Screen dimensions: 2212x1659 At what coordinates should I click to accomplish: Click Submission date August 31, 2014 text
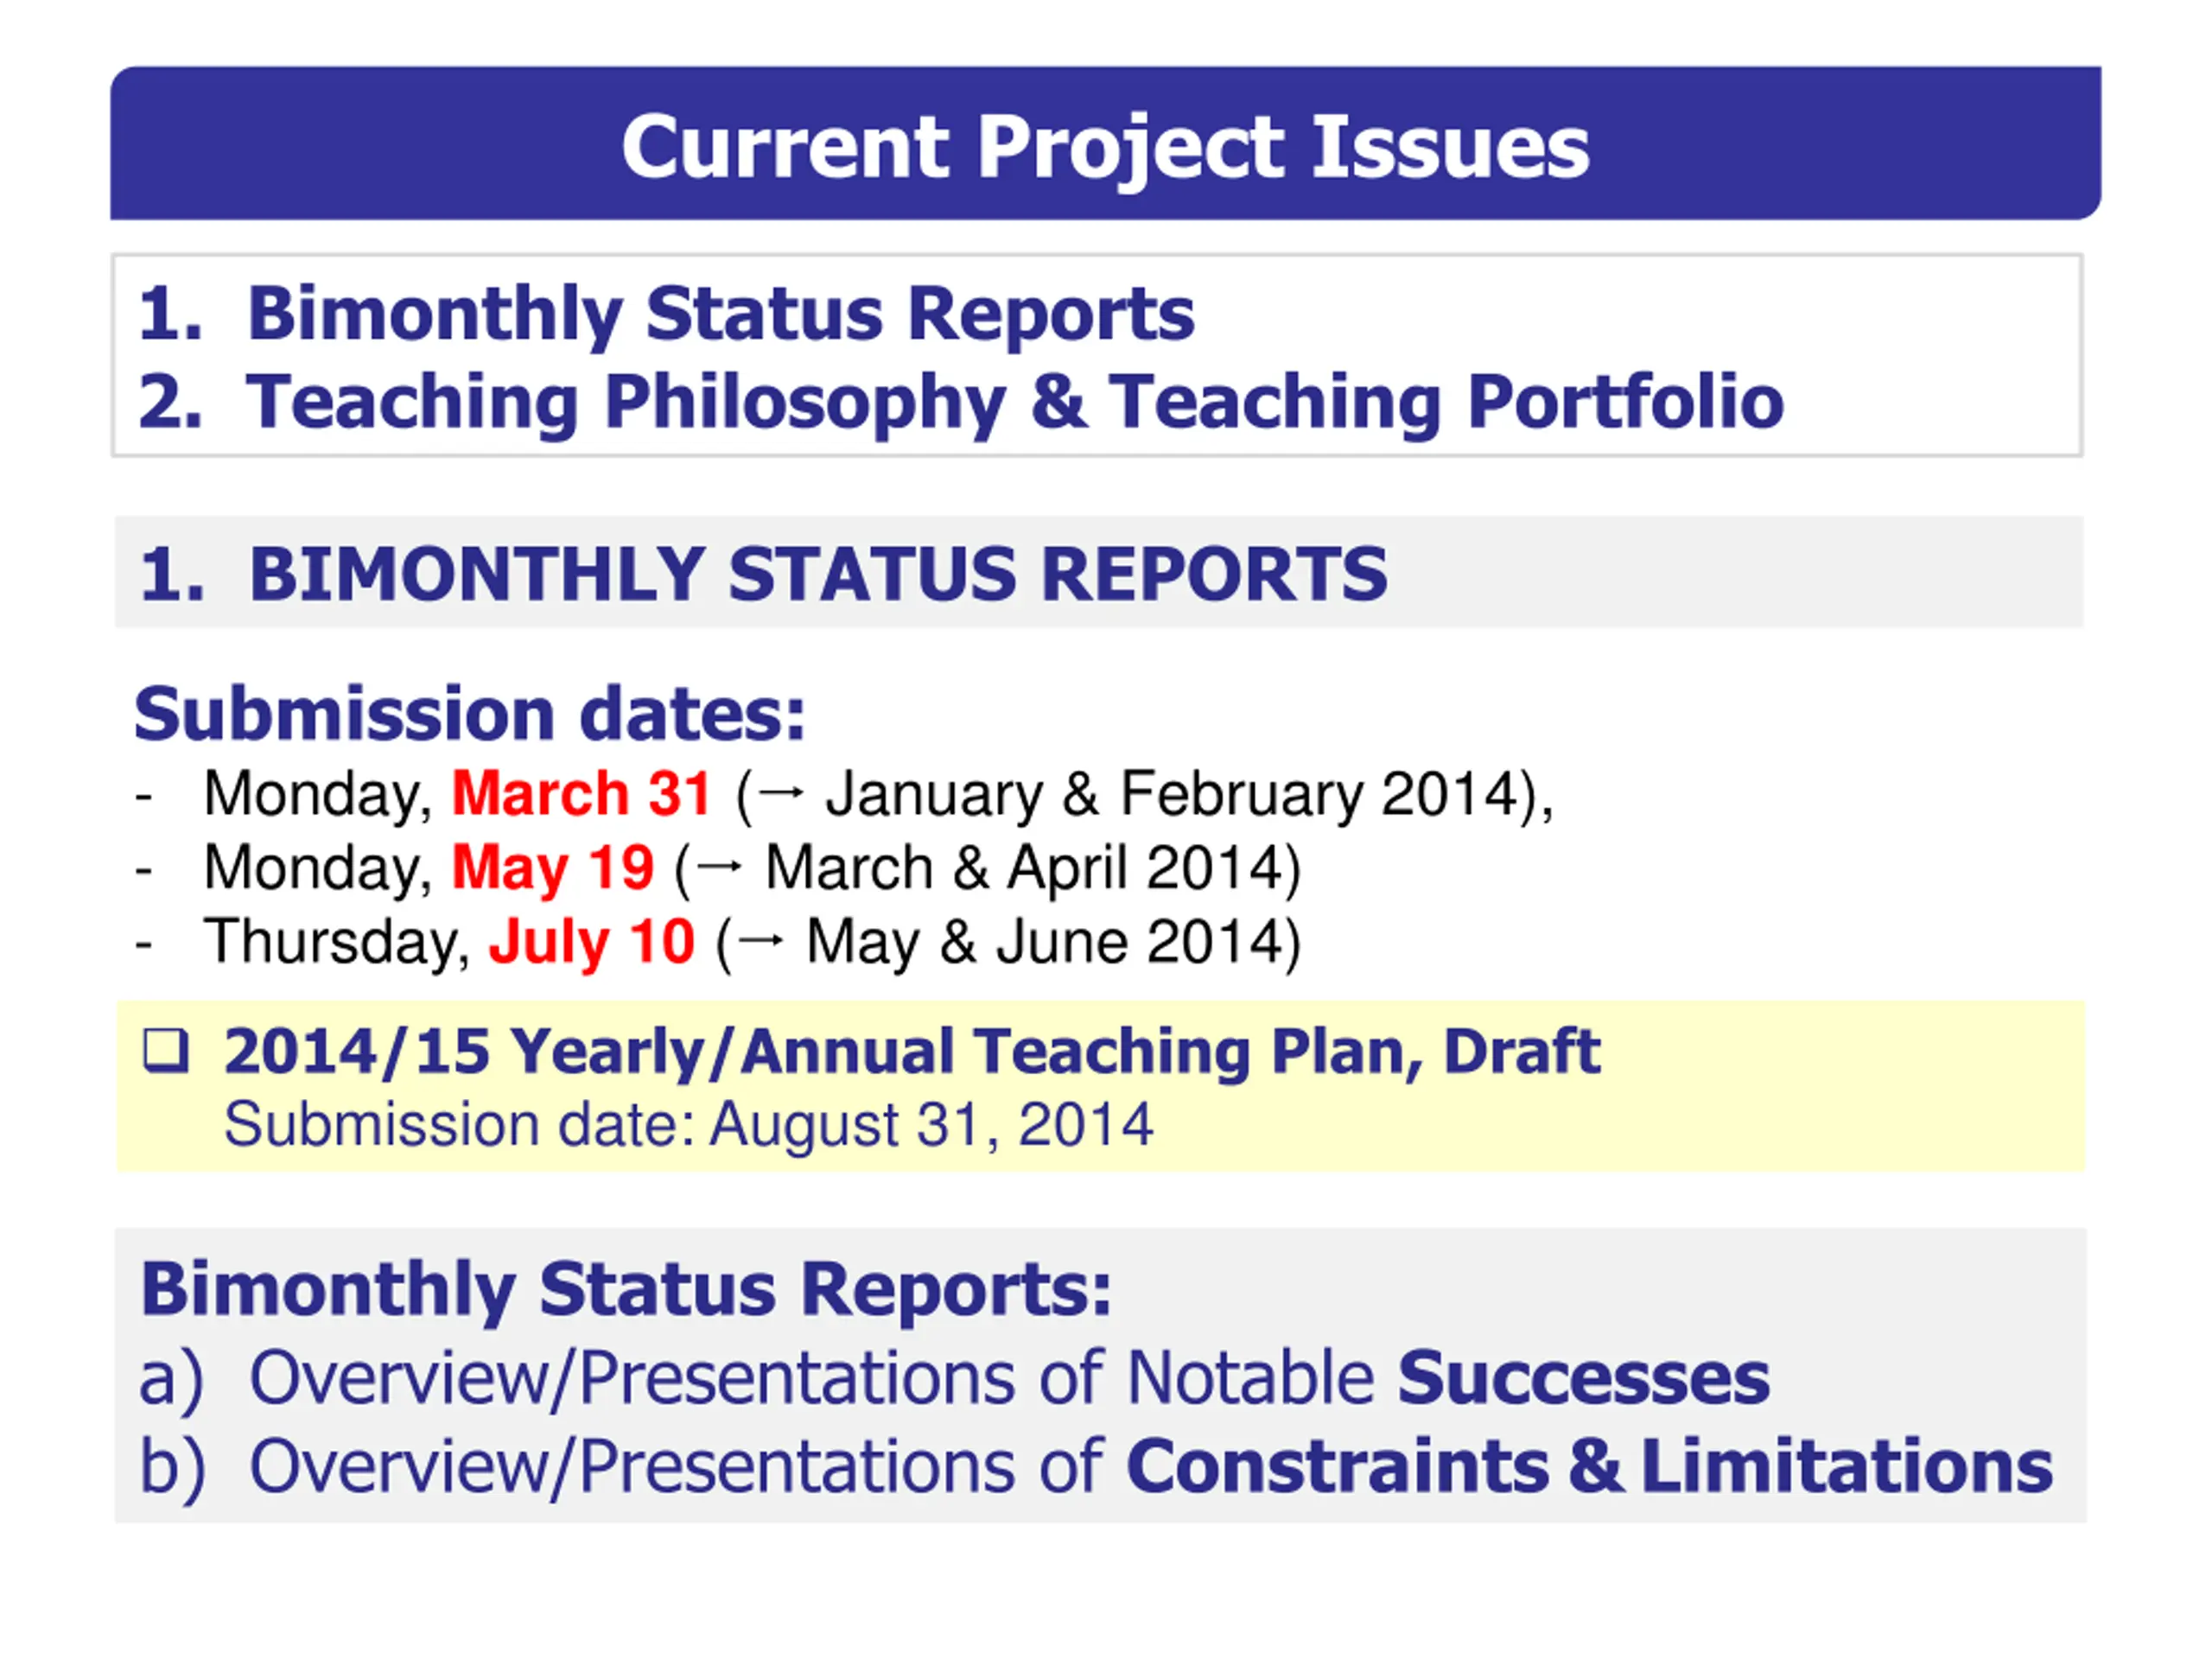click(x=688, y=1125)
